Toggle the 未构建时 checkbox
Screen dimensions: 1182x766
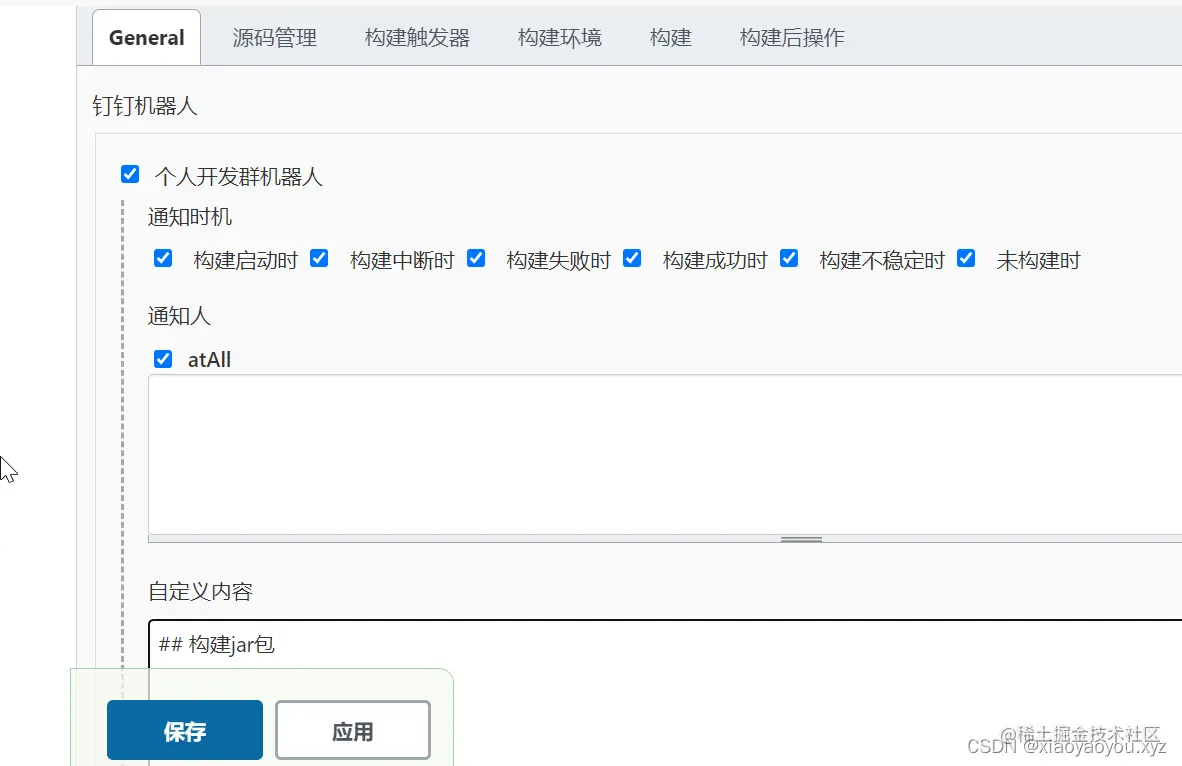966,258
